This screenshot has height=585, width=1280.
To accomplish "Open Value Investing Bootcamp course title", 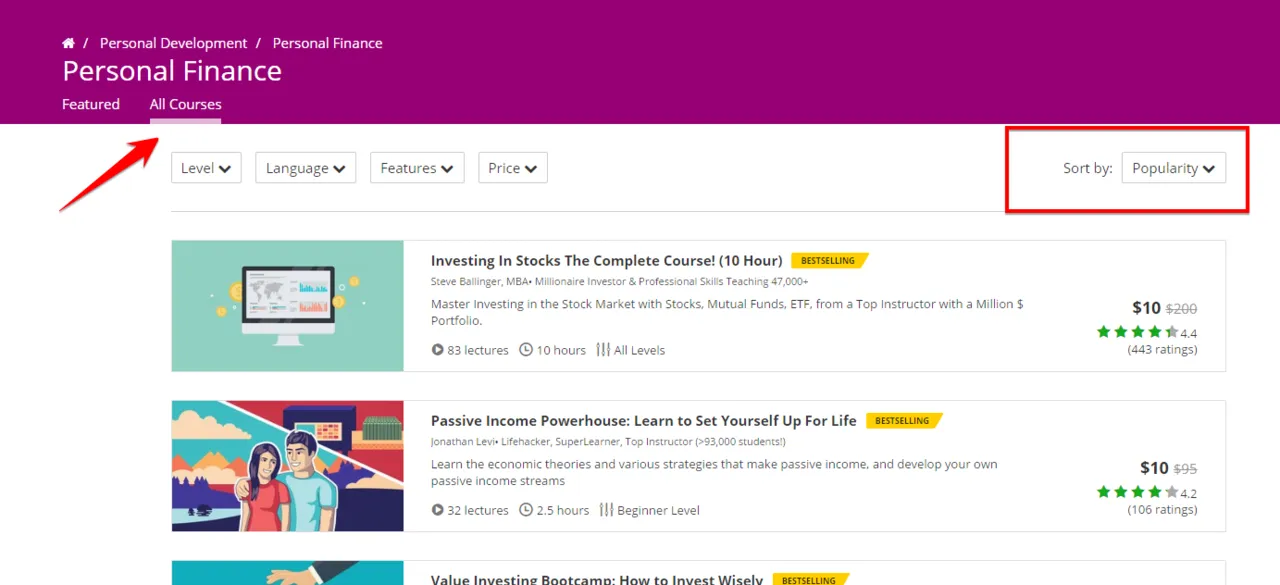I will [x=597, y=579].
